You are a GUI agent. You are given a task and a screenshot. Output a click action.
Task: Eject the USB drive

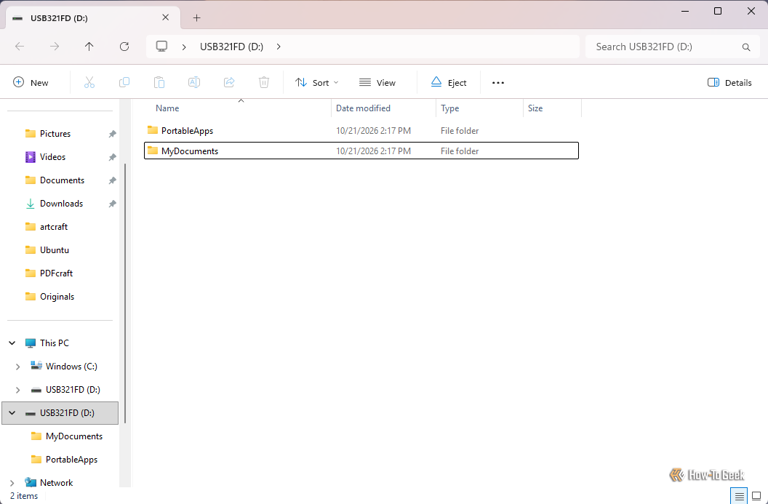click(449, 83)
